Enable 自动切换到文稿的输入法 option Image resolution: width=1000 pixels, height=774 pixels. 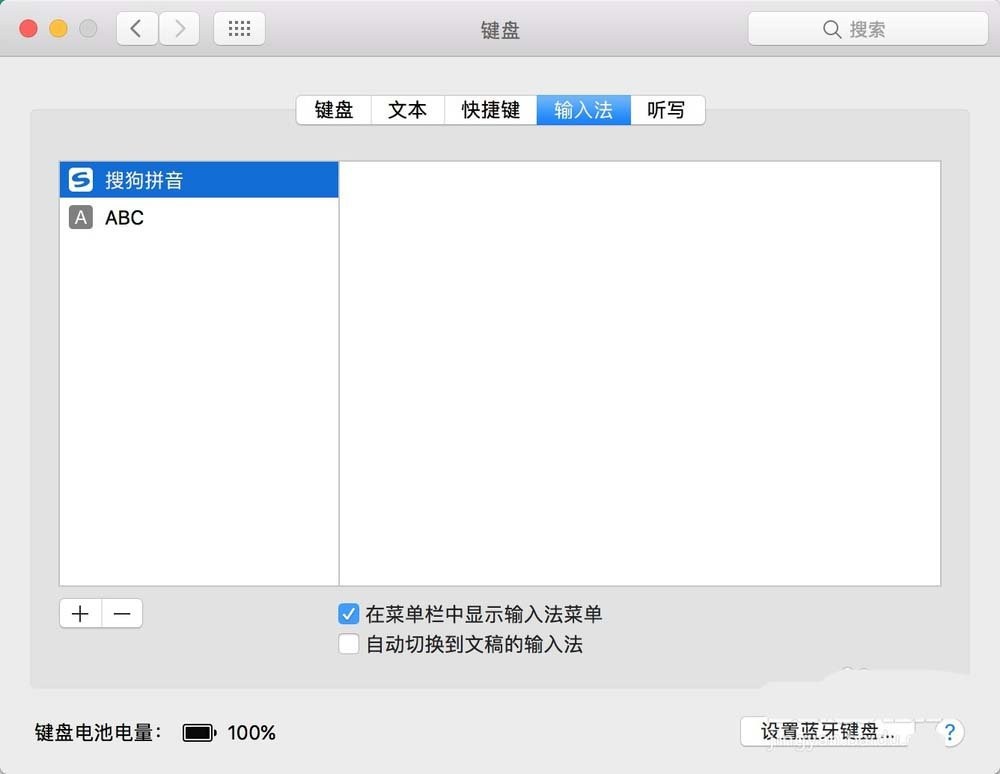tap(348, 644)
